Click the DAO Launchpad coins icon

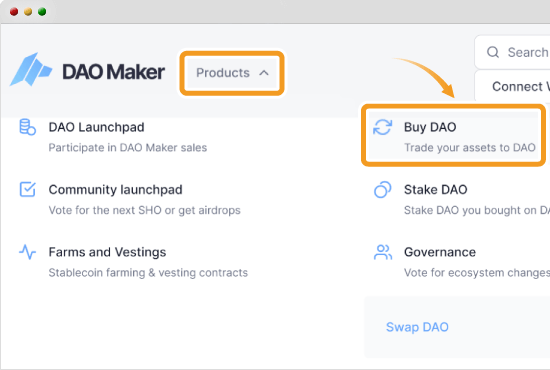27,127
